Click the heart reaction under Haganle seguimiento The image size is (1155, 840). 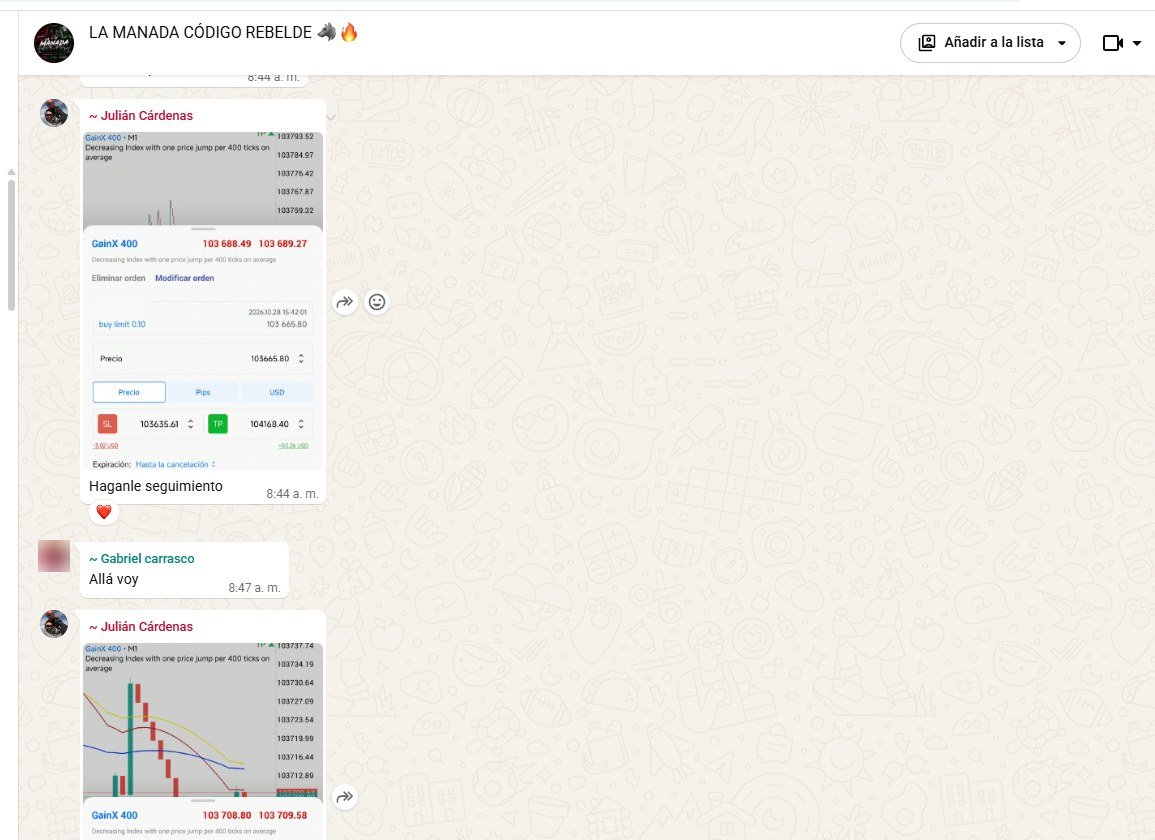[x=104, y=512]
